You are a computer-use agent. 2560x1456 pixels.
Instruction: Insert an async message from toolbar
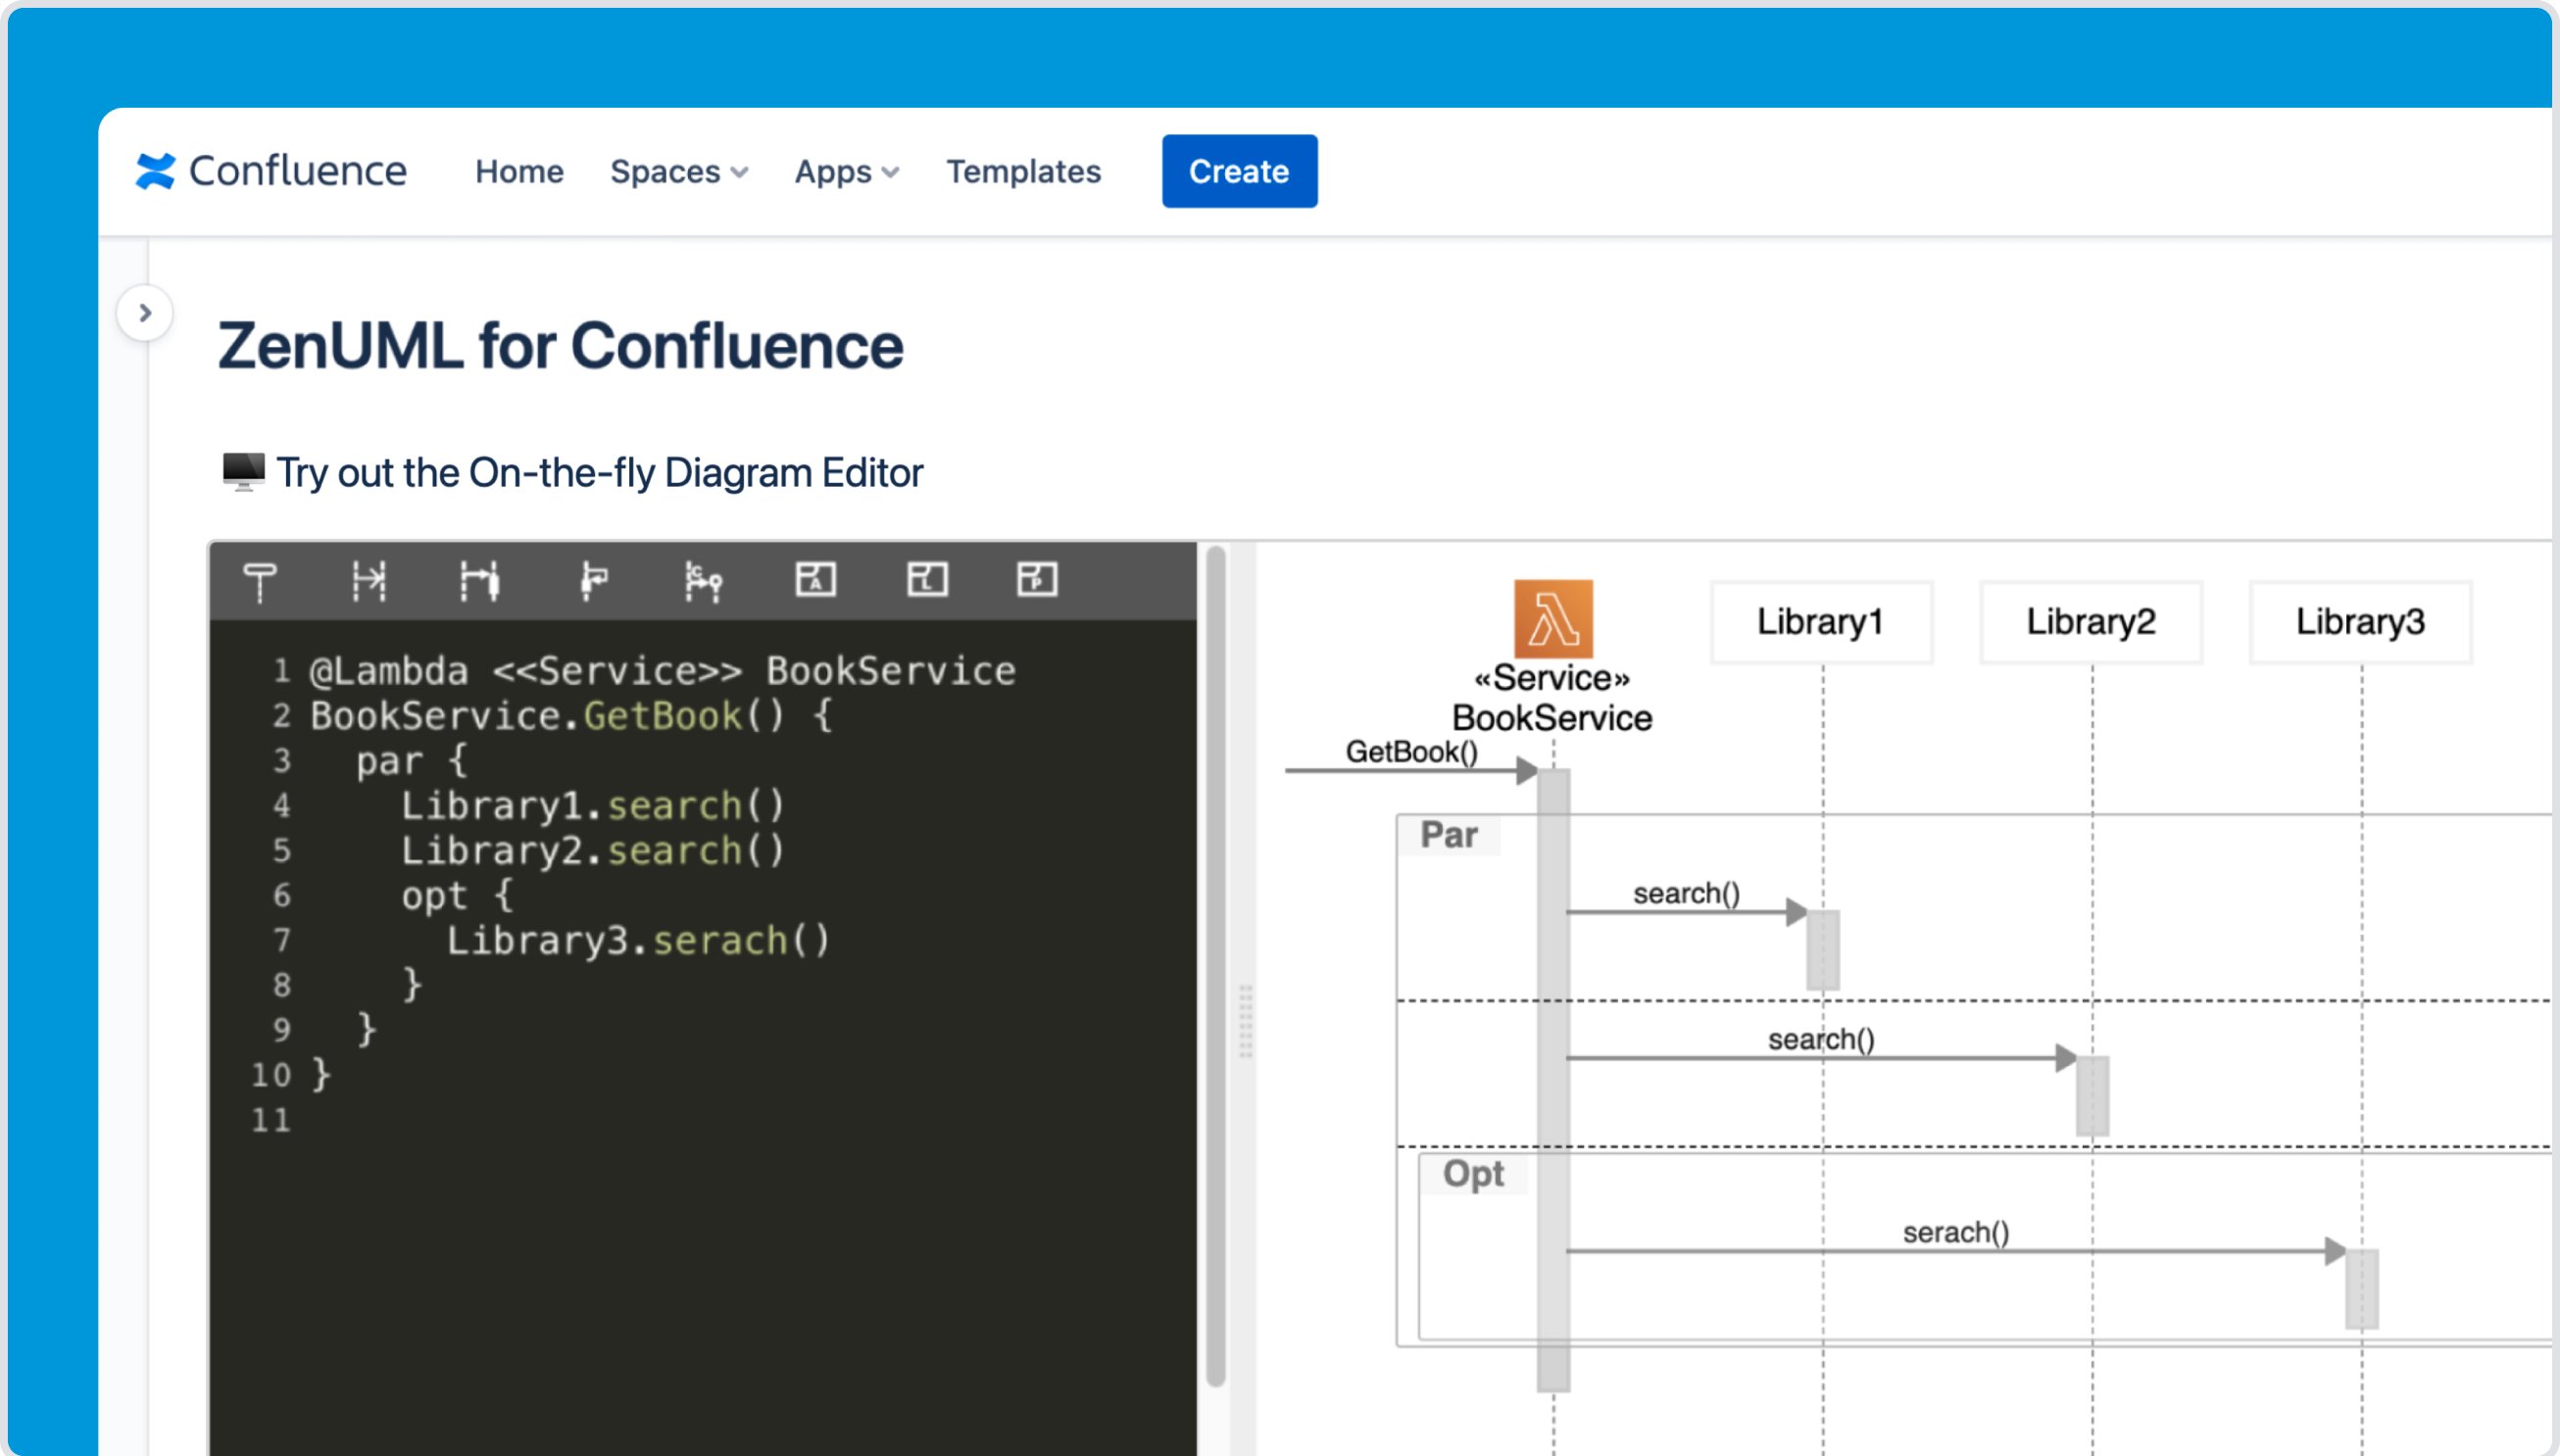tap(369, 581)
